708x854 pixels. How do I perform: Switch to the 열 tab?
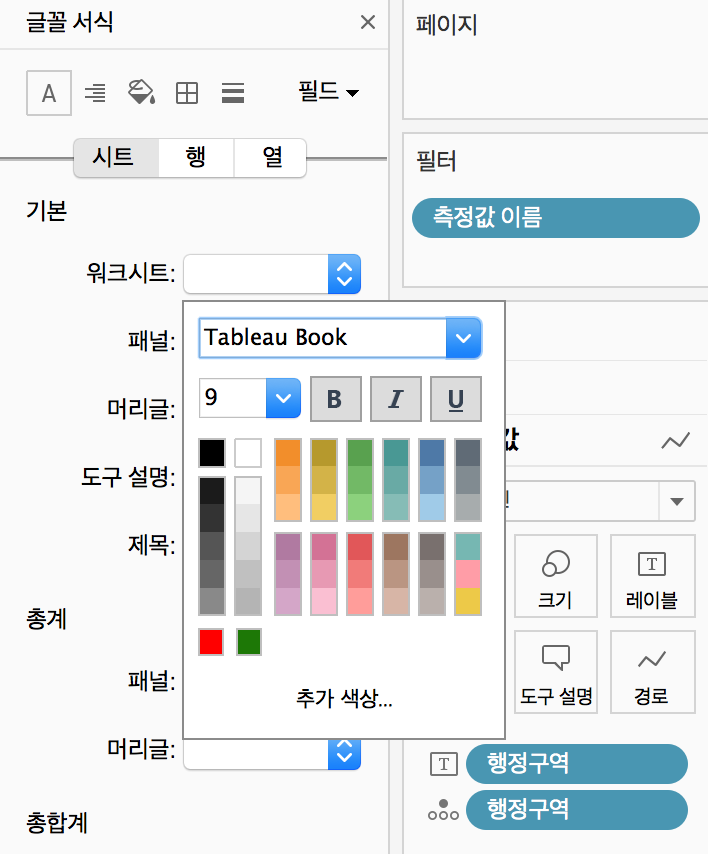coord(270,158)
